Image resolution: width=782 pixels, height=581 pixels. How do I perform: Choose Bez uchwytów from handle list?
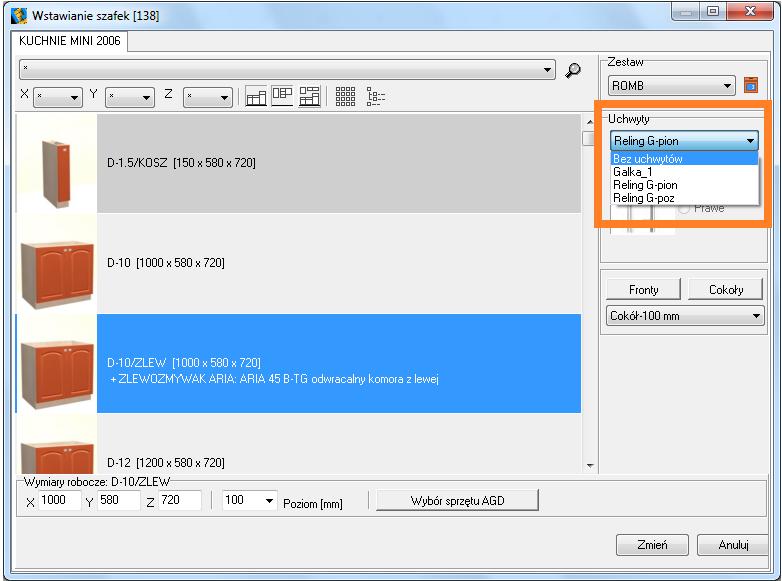click(684, 159)
